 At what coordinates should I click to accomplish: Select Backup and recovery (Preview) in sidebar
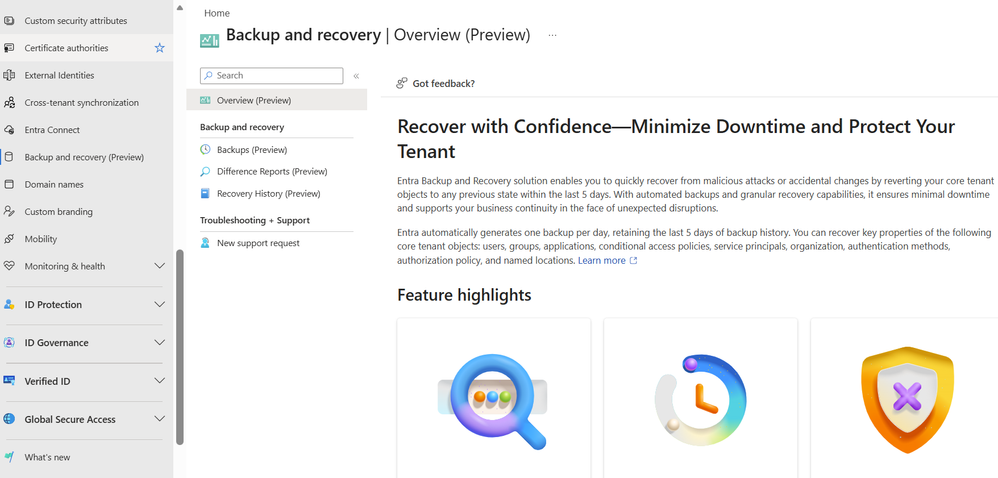[84, 157]
